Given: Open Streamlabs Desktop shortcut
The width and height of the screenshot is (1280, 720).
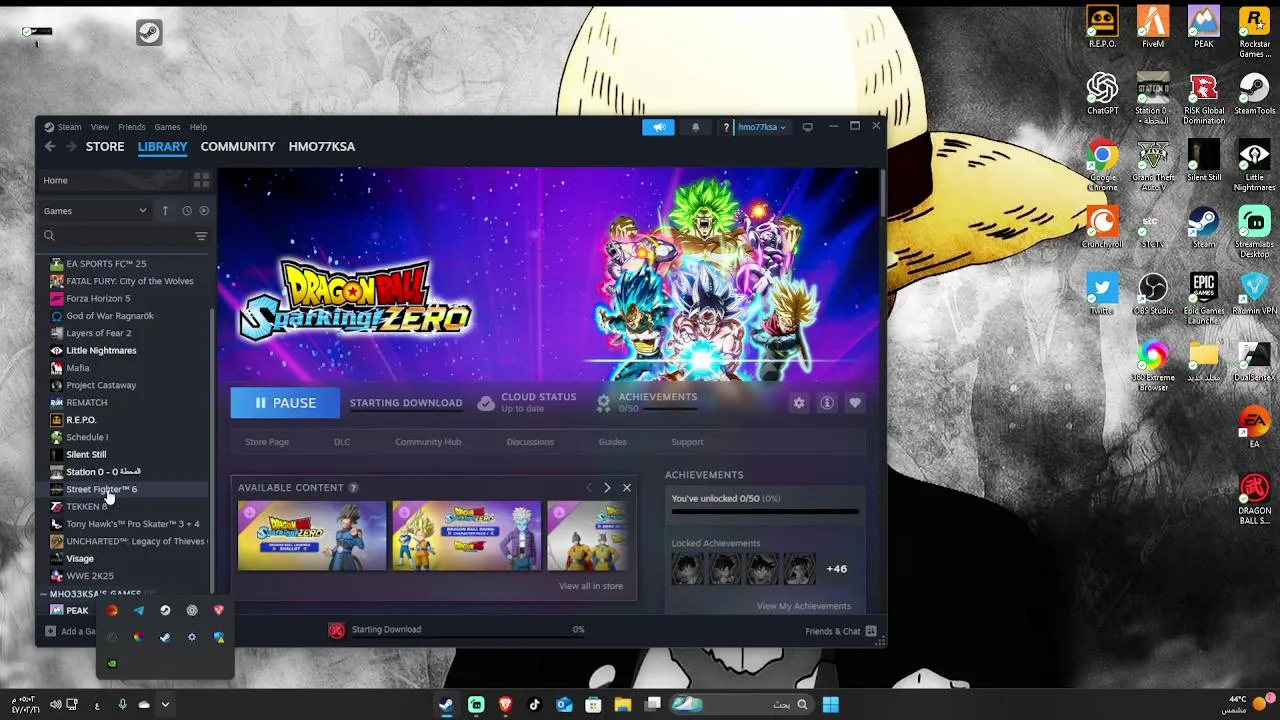Looking at the screenshot, I should [x=1255, y=232].
